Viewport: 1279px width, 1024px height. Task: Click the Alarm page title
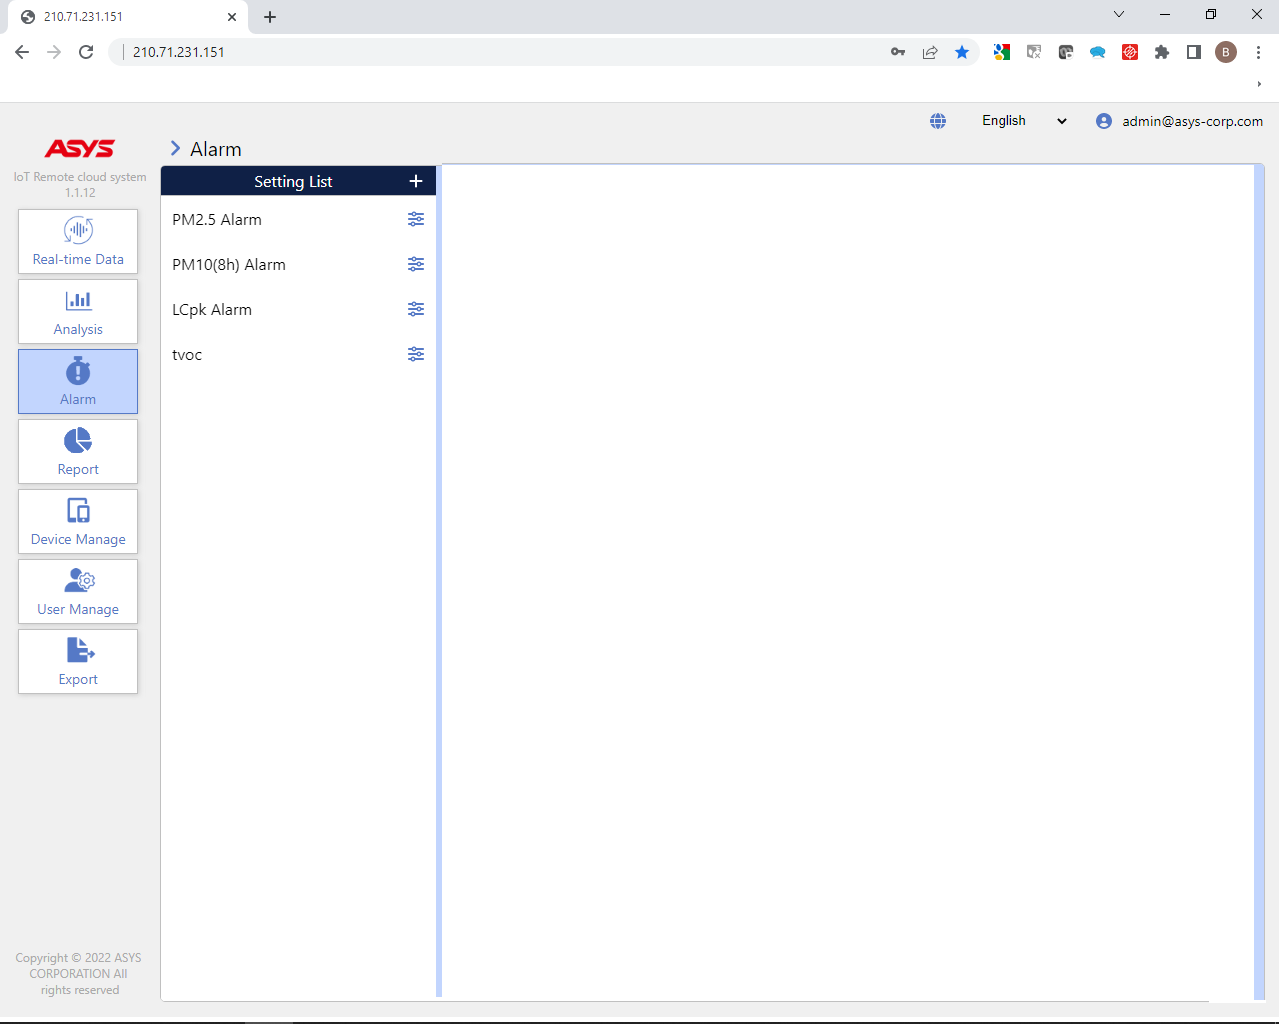coord(216,149)
